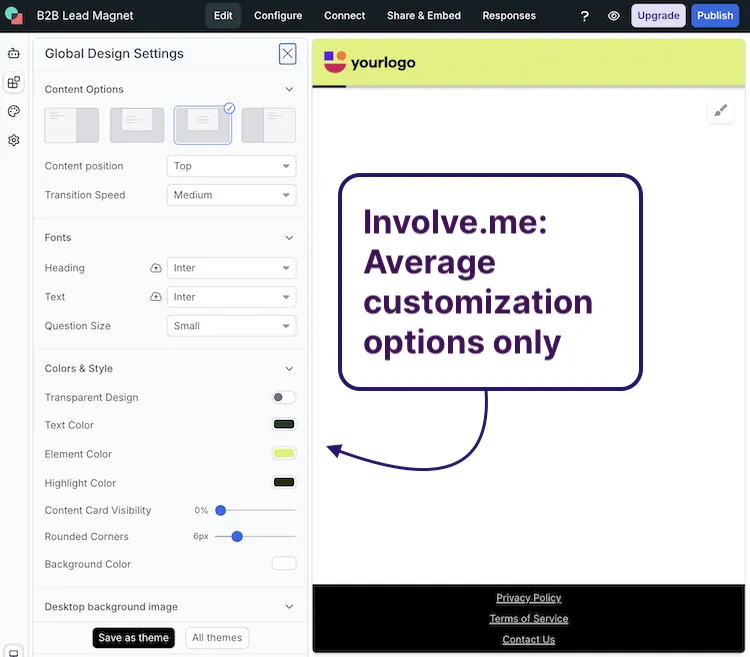Expand the Desktop background image section
Viewport: 750px width, 657px height.
click(289, 607)
